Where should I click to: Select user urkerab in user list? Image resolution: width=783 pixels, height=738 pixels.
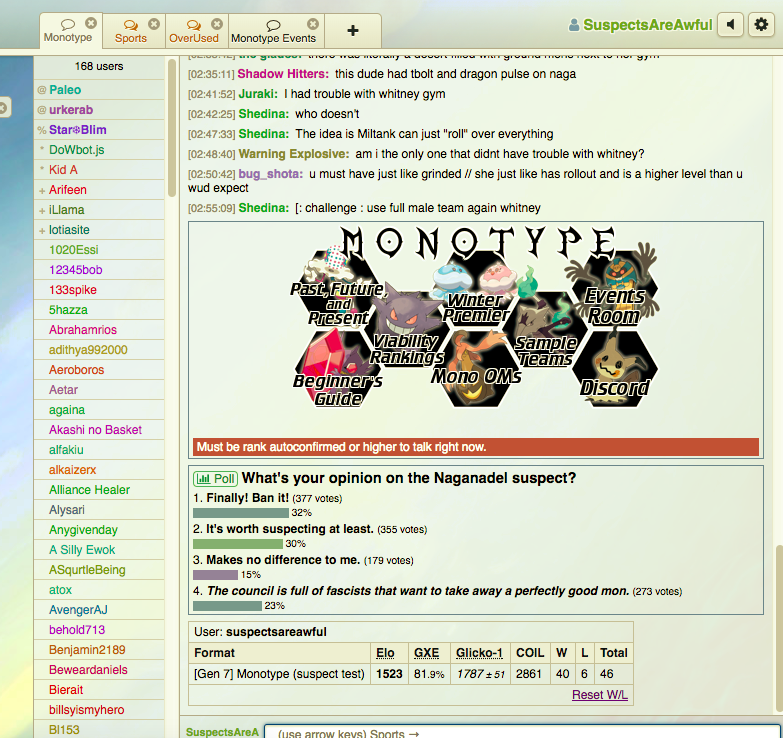[99, 110]
